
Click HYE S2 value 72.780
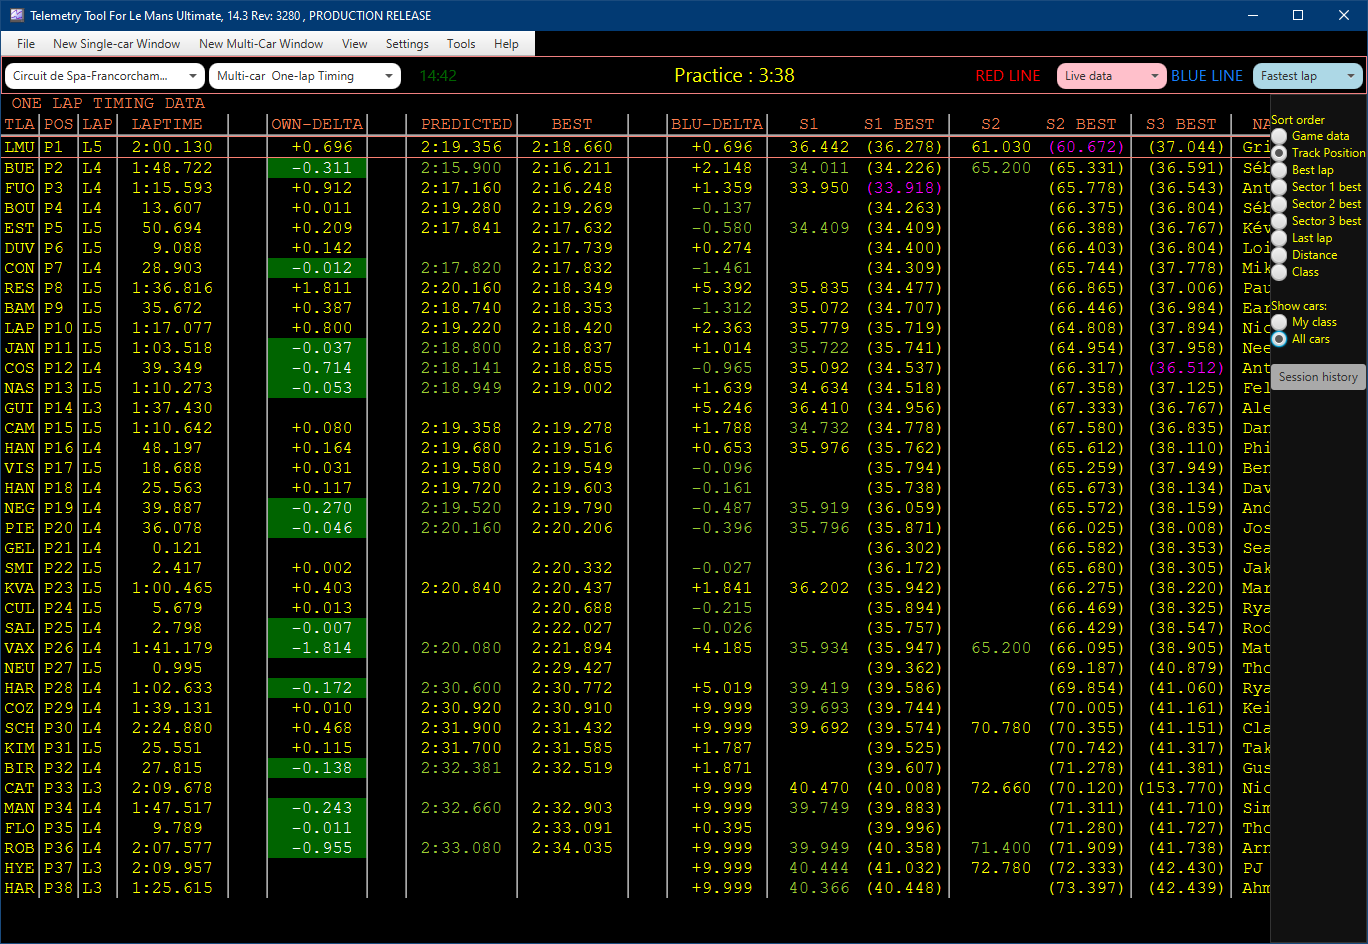click(x=1001, y=868)
